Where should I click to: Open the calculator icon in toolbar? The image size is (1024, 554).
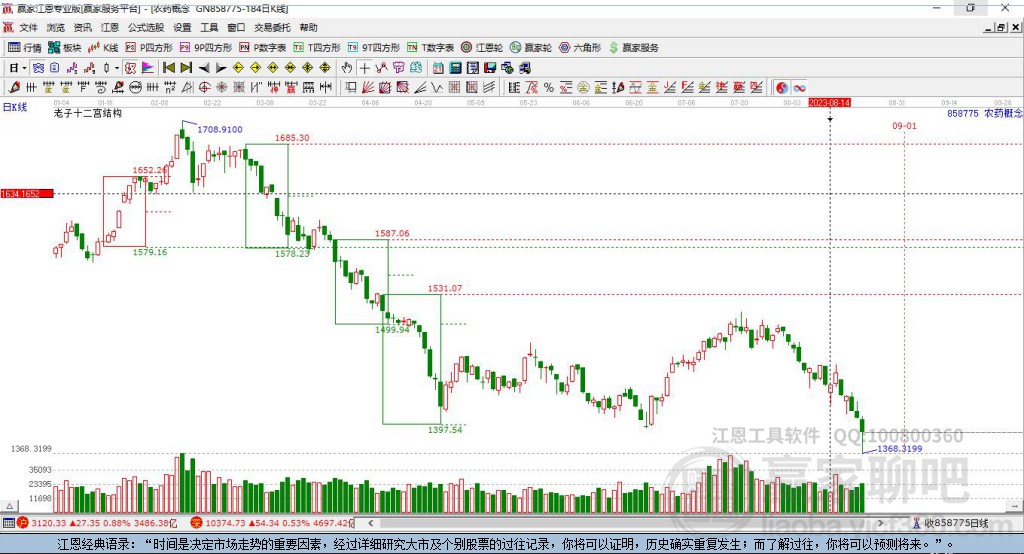pyautogui.click(x=456, y=67)
